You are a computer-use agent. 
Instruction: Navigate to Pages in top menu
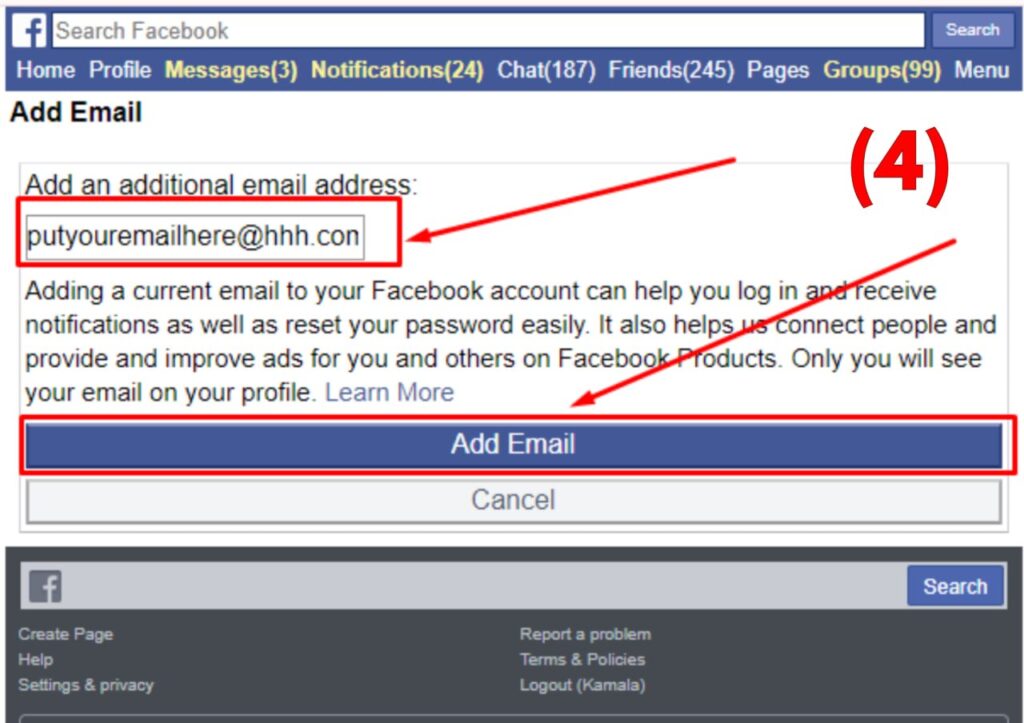coord(778,70)
